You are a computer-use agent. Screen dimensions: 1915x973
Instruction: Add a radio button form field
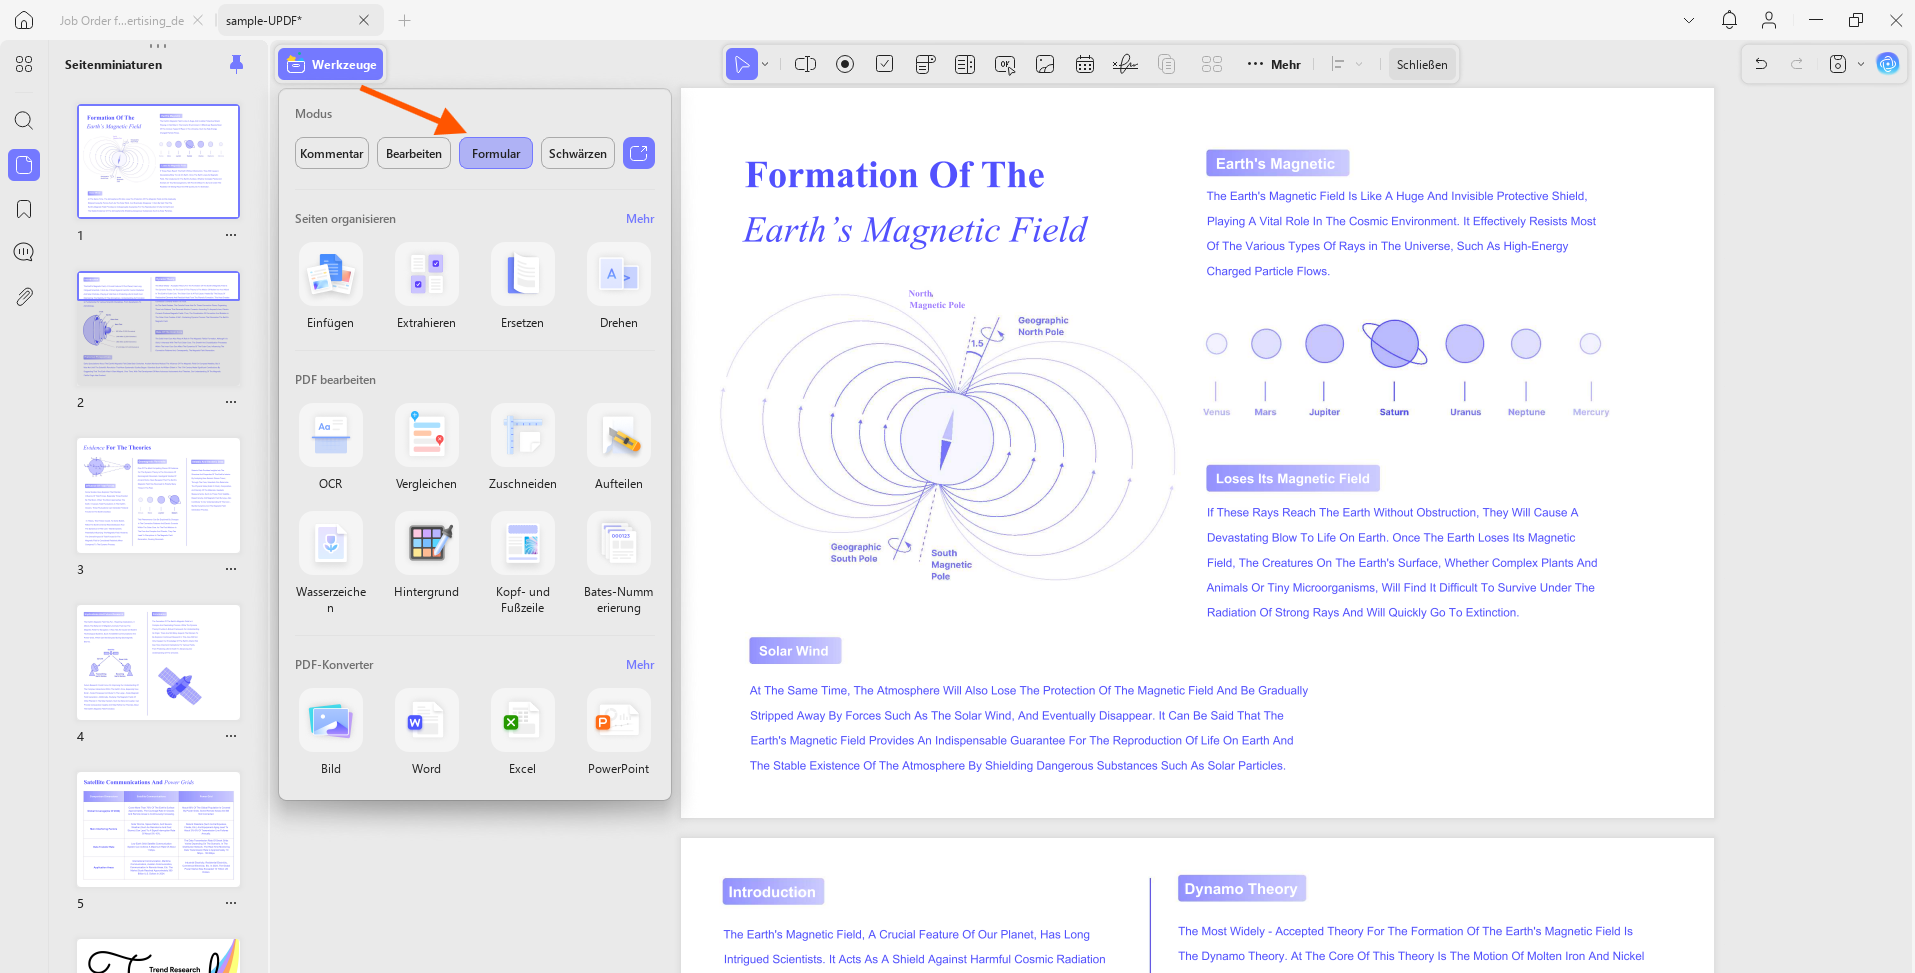pyautogui.click(x=845, y=64)
